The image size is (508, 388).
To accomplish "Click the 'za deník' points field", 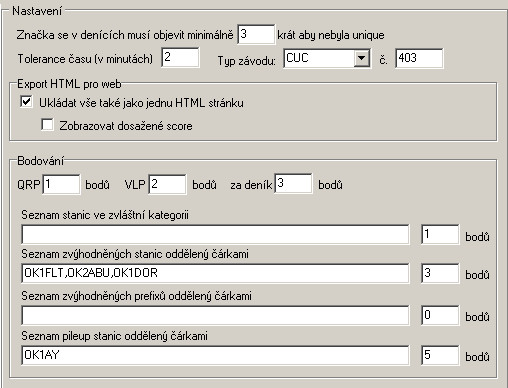I will click(x=293, y=183).
